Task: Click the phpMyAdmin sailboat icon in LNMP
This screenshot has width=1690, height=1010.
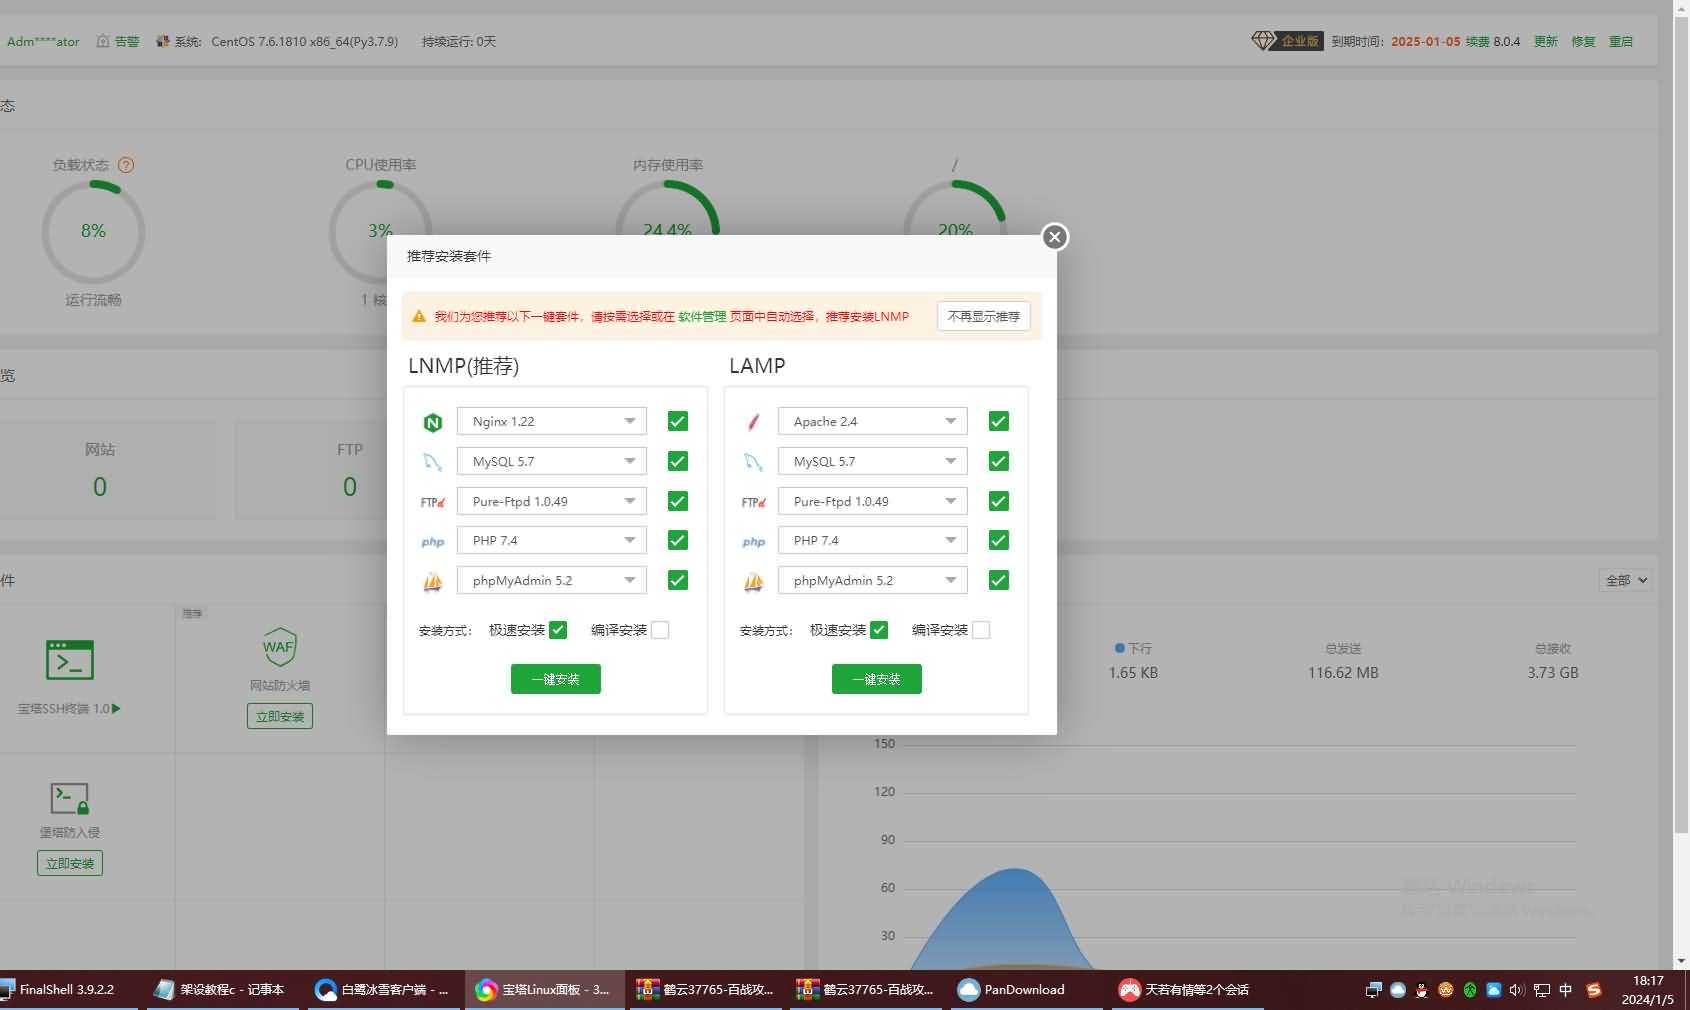Action: point(433,581)
